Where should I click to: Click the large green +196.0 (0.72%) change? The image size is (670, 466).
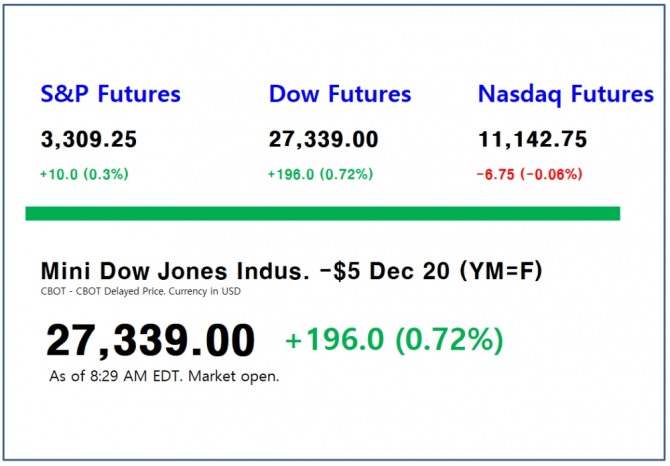point(394,340)
